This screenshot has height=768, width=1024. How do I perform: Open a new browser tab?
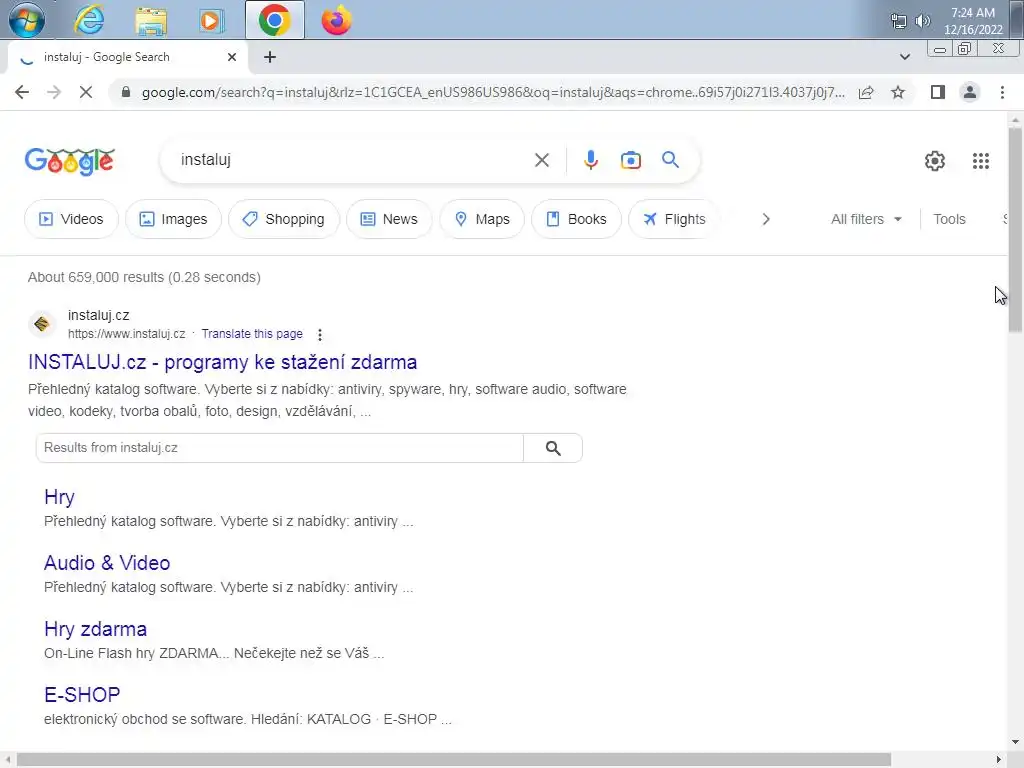click(x=270, y=57)
